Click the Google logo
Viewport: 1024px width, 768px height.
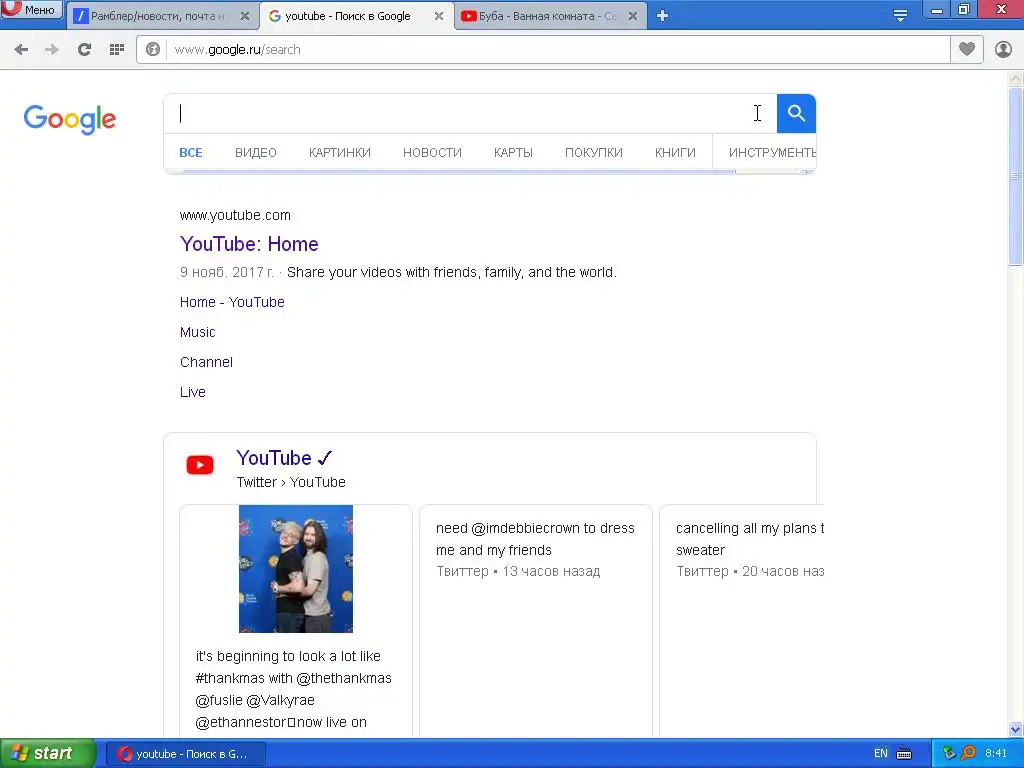click(70, 119)
